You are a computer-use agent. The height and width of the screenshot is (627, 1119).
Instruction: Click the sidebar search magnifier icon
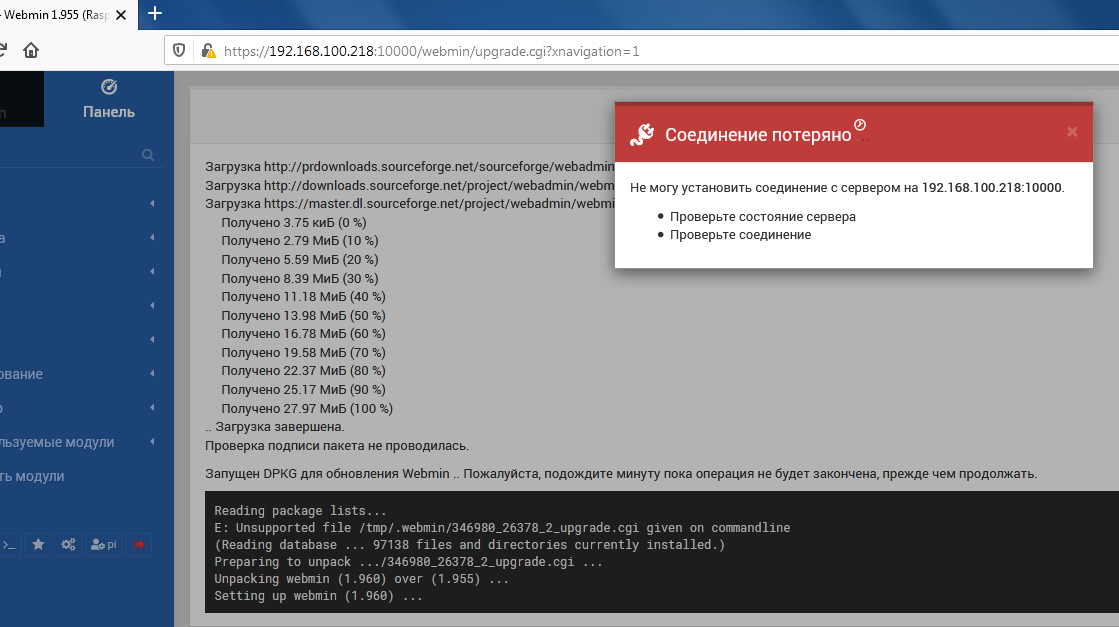click(148, 155)
